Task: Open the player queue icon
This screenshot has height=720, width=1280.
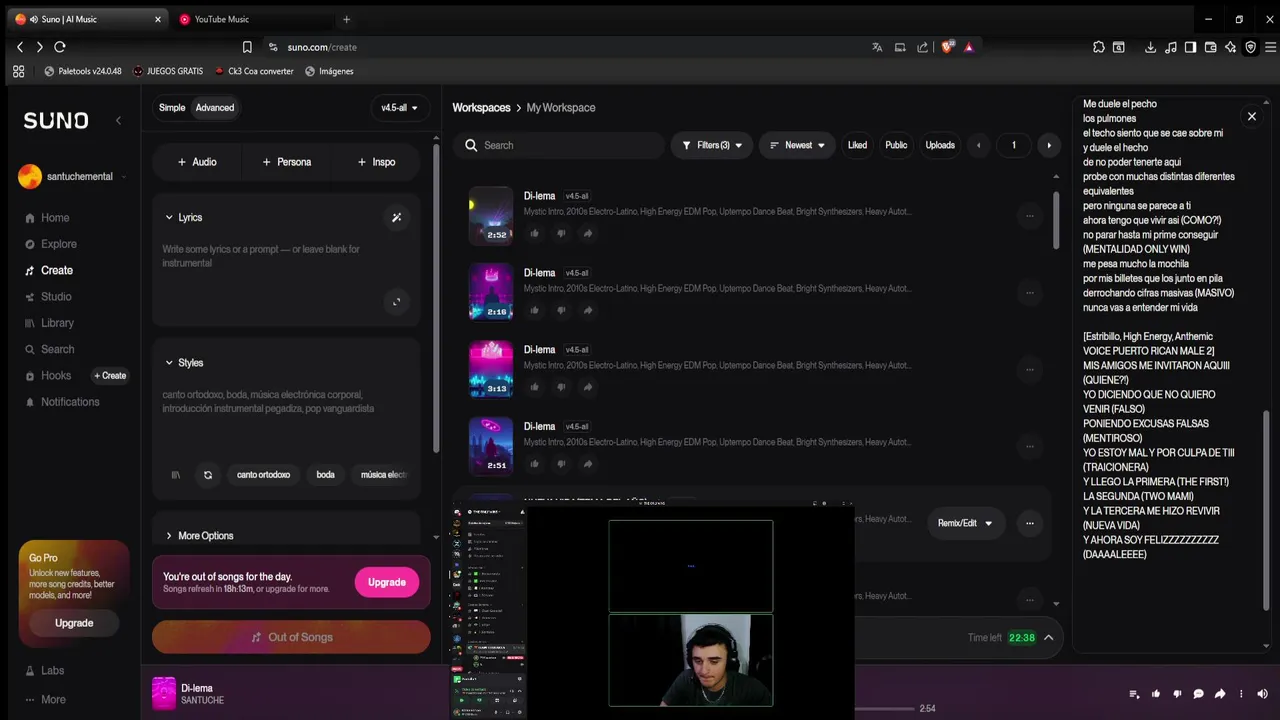Action: 1134,694
